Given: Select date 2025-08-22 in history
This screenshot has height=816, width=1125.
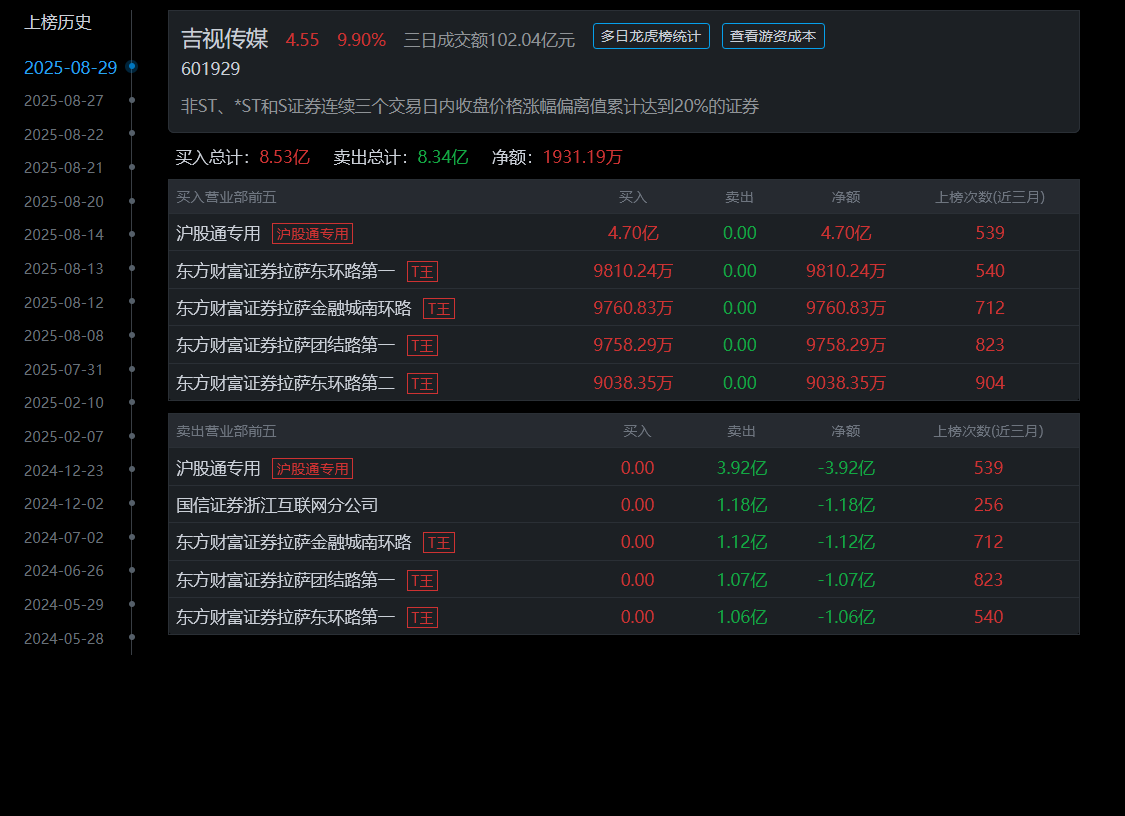Looking at the screenshot, I should click(64, 134).
